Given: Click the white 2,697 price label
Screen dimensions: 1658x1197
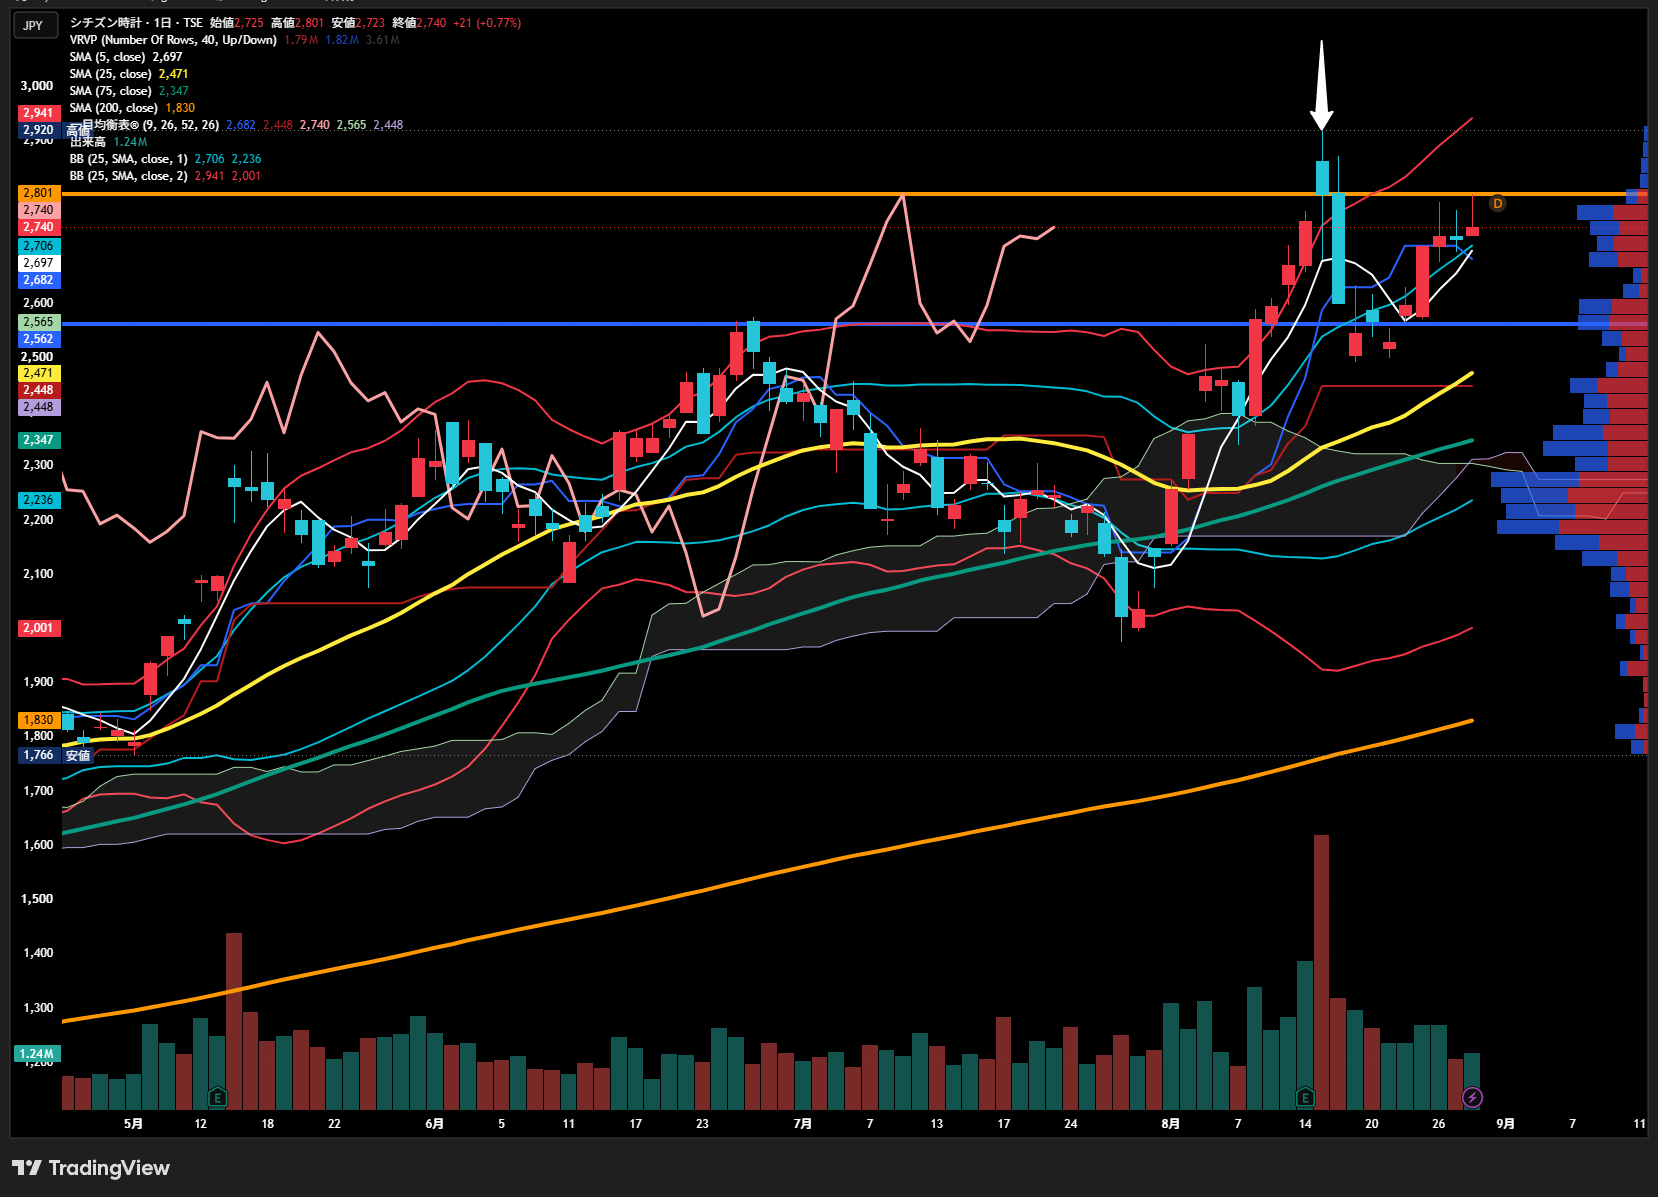Looking at the screenshot, I should click(38, 263).
